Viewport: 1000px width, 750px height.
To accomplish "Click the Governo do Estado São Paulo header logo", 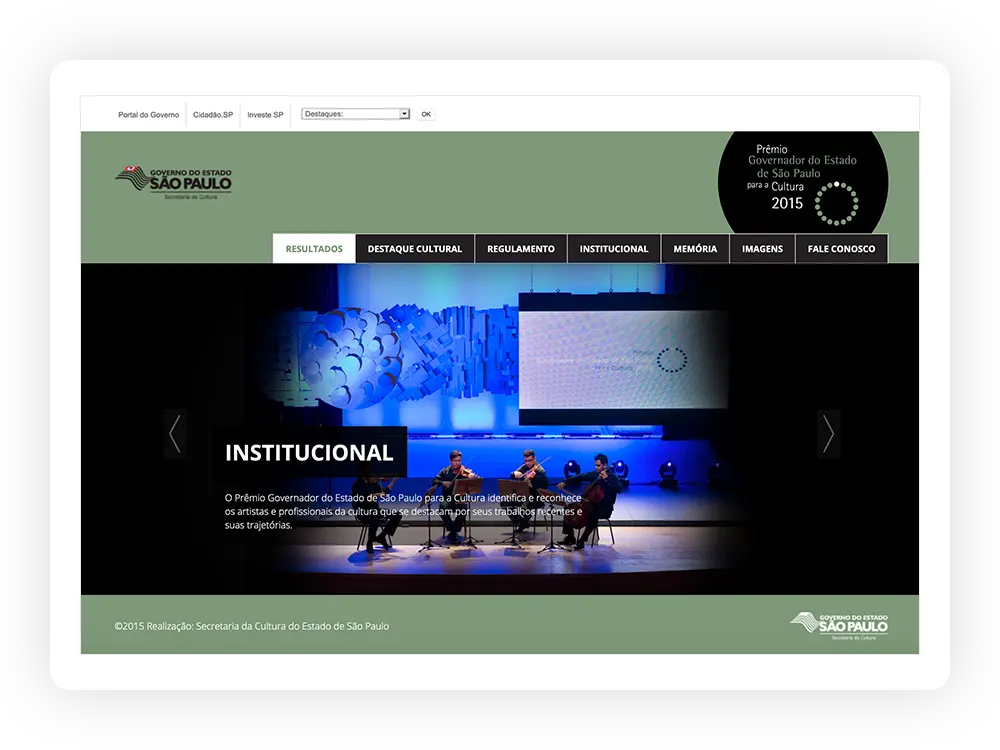I will click(x=176, y=182).
